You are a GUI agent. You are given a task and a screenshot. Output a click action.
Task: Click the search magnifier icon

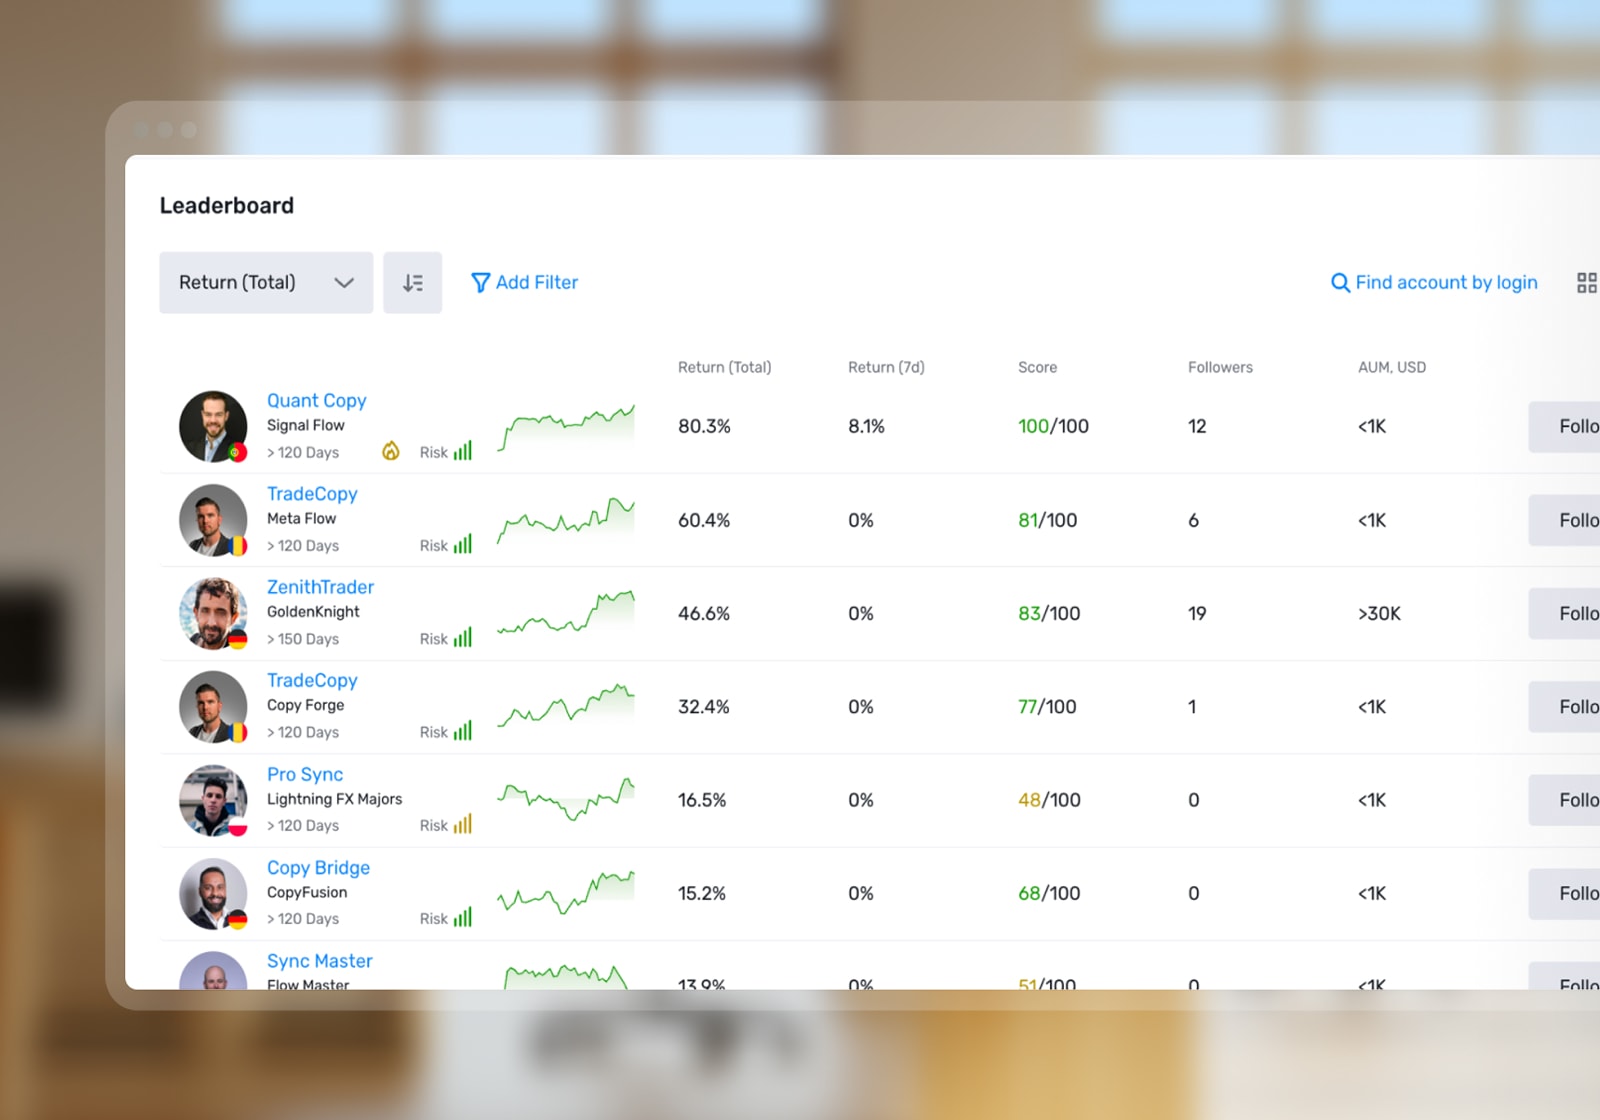tap(1340, 283)
